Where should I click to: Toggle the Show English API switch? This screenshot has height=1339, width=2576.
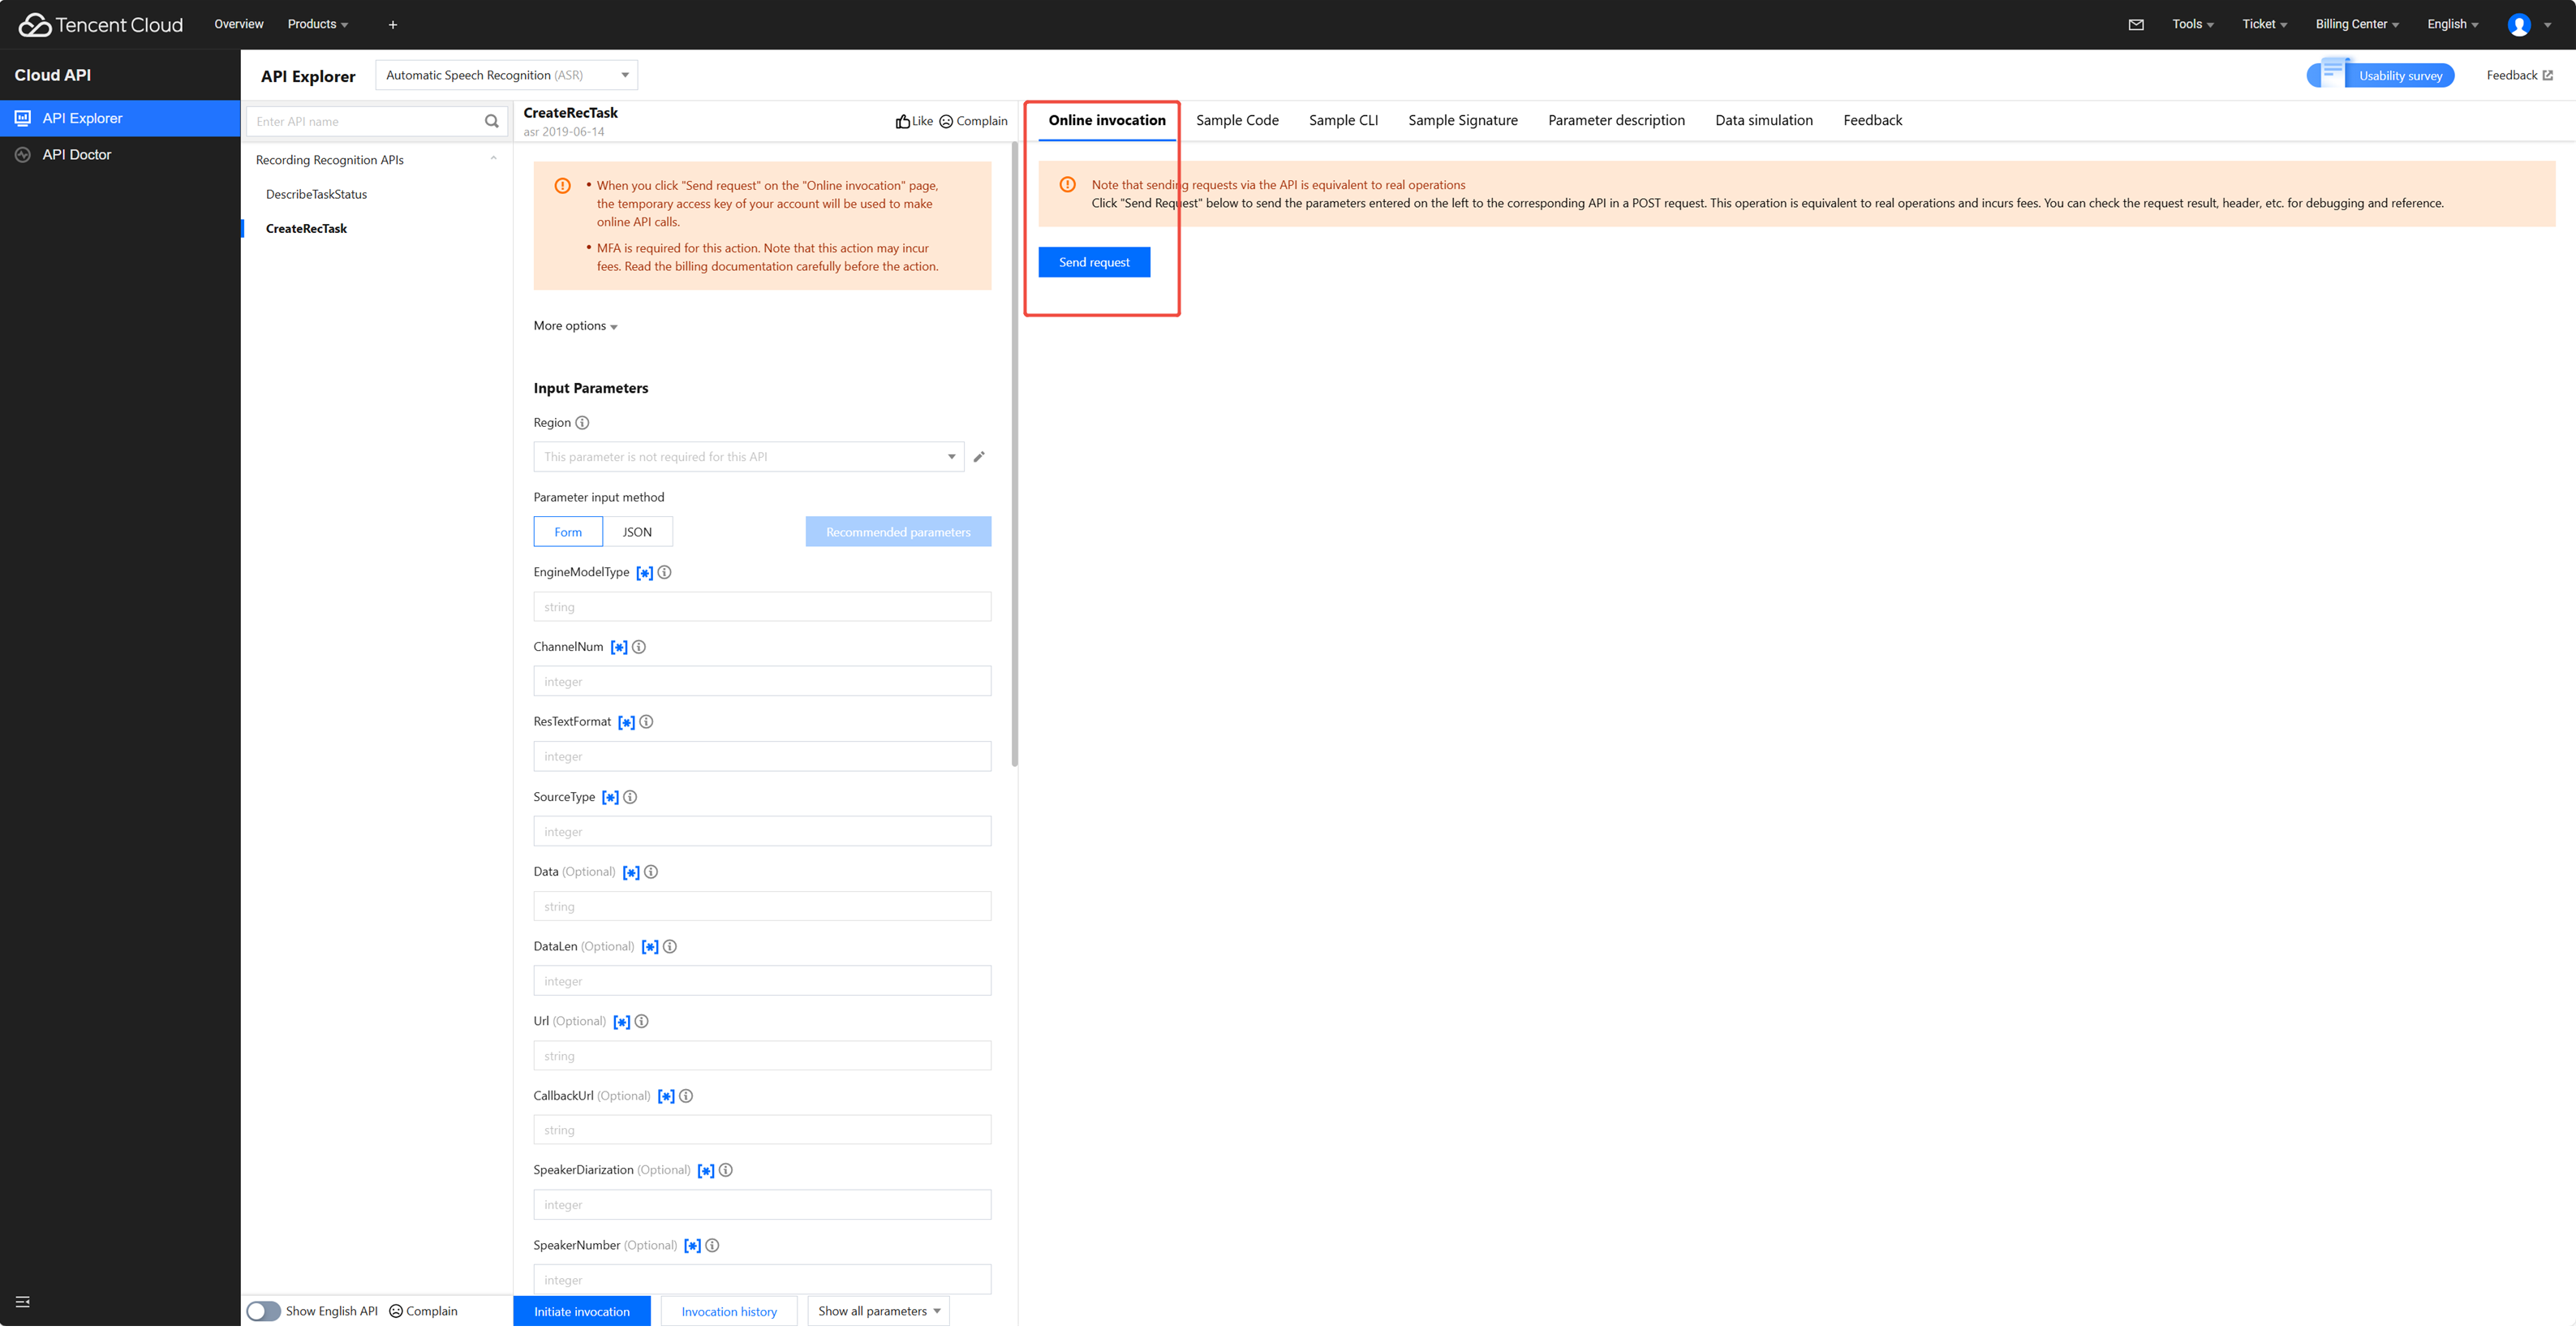point(264,1311)
